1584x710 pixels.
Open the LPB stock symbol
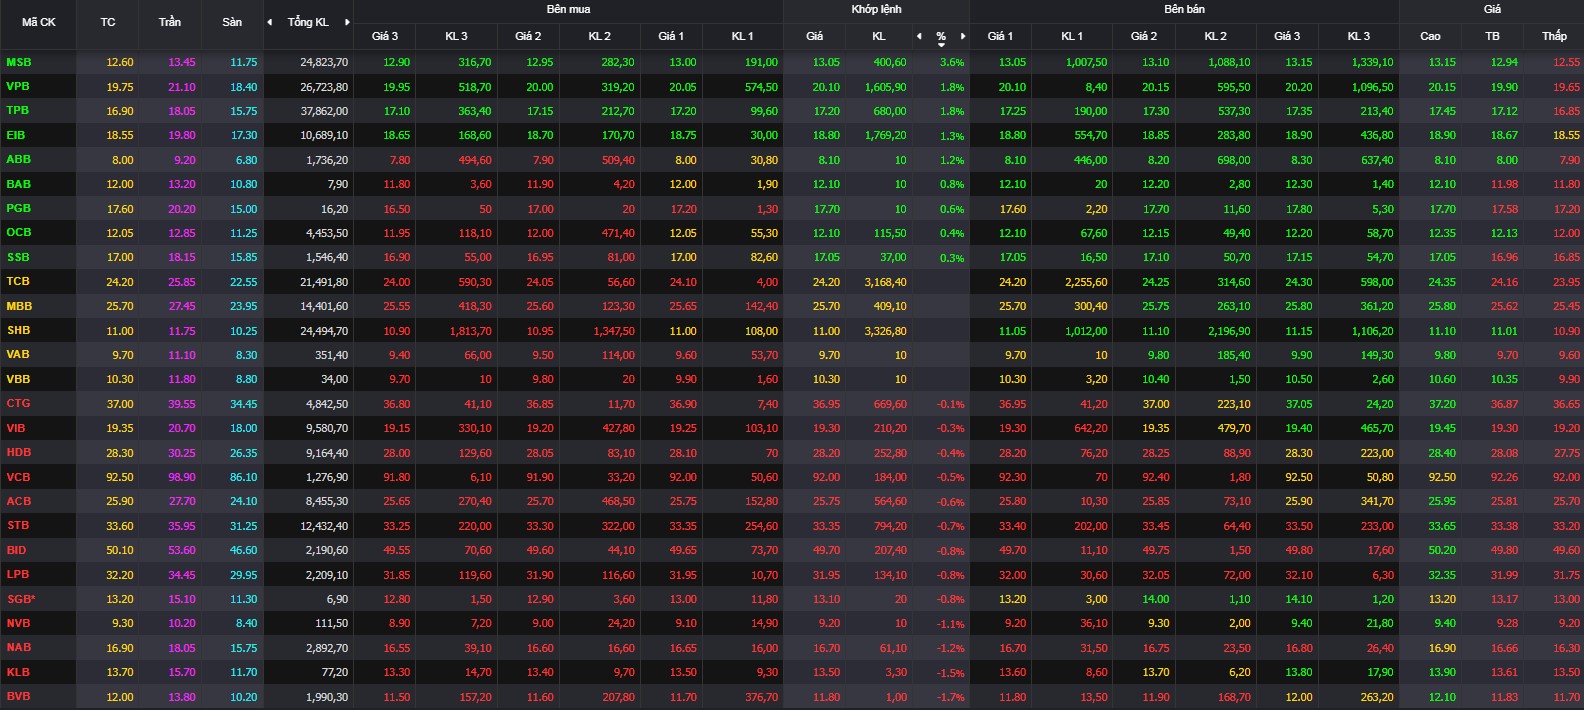18,574
